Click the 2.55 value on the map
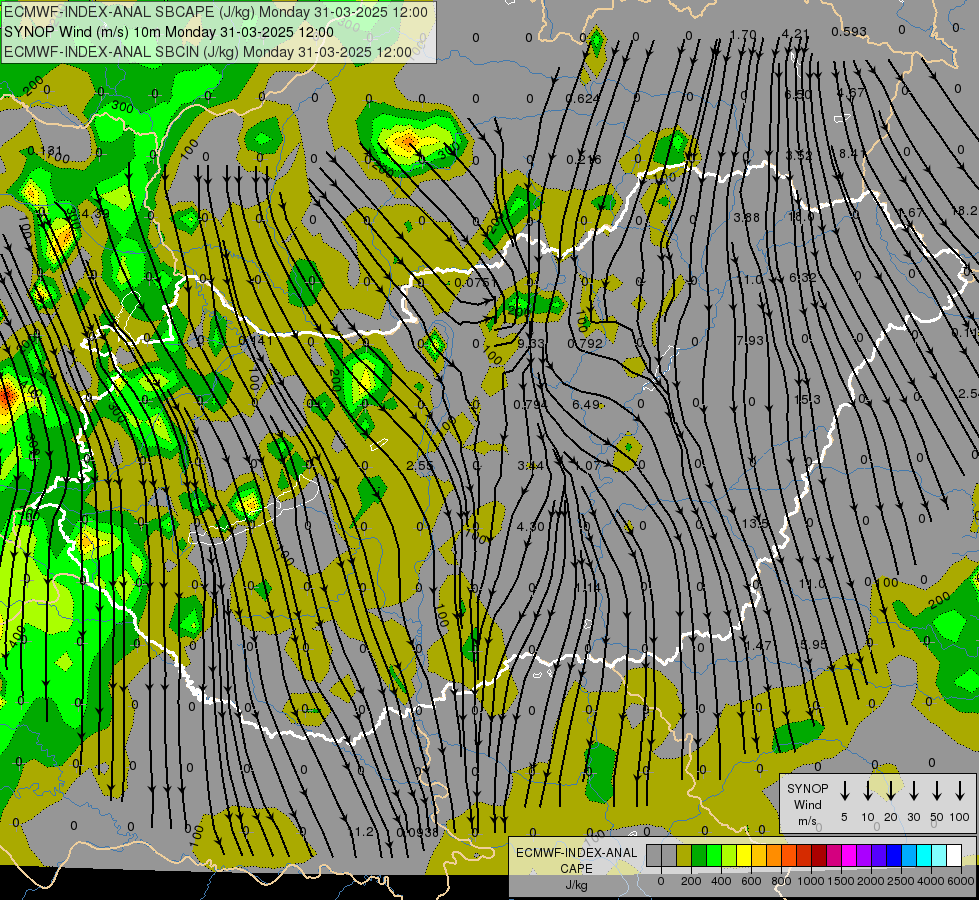 coord(420,465)
